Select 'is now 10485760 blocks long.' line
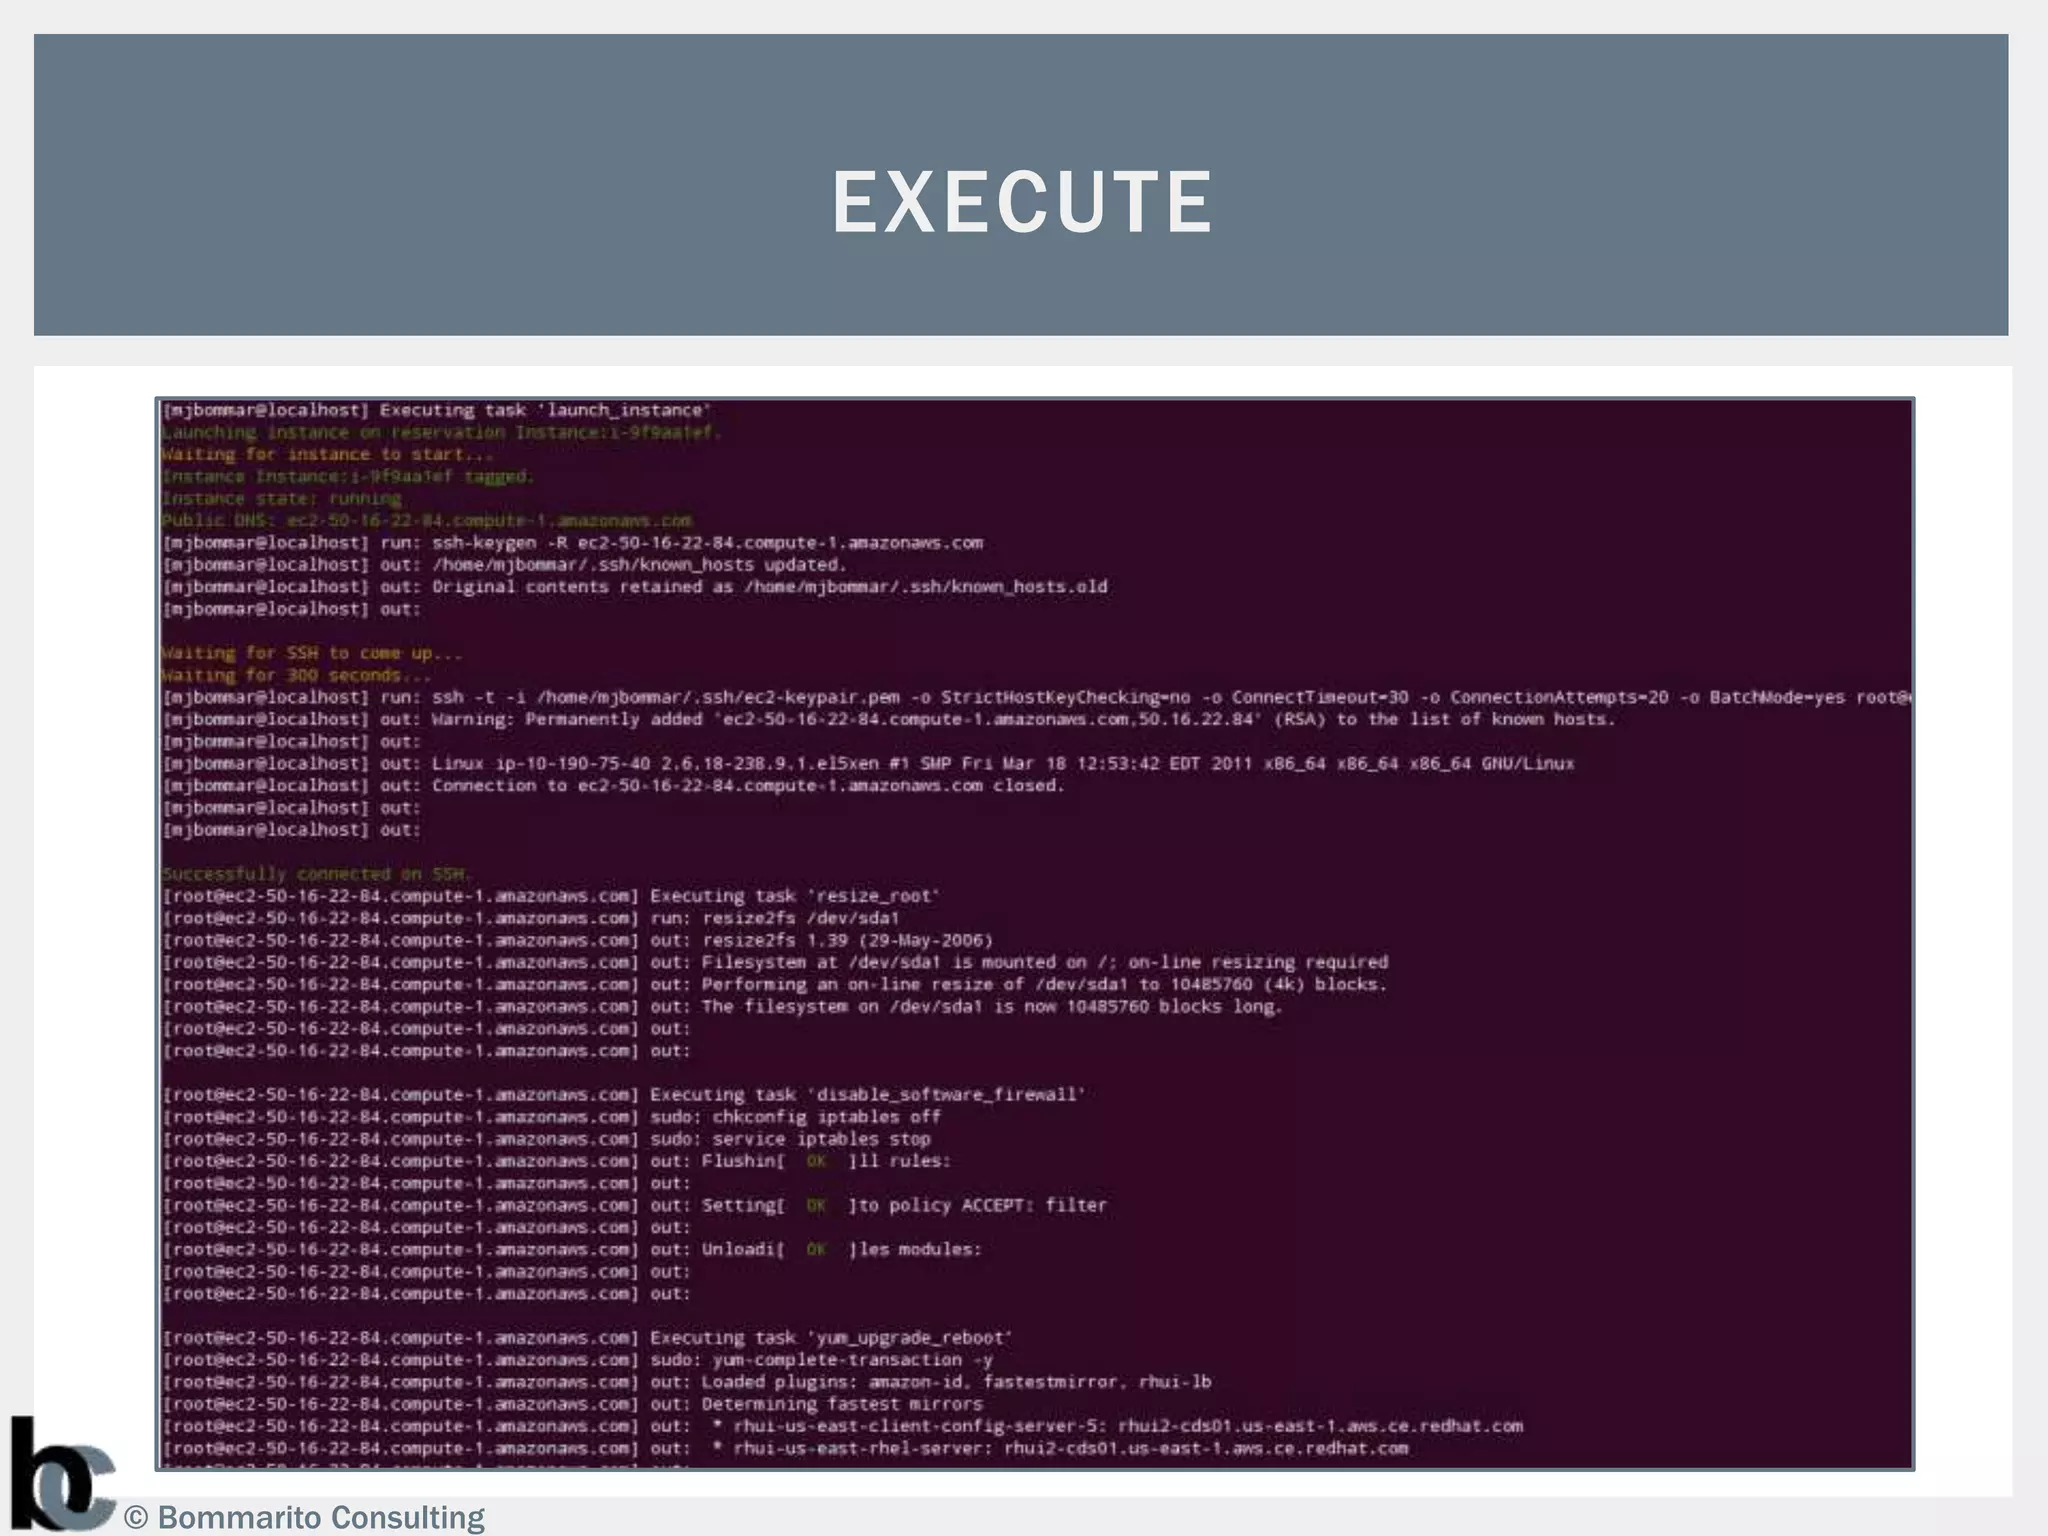 [x=723, y=1006]
